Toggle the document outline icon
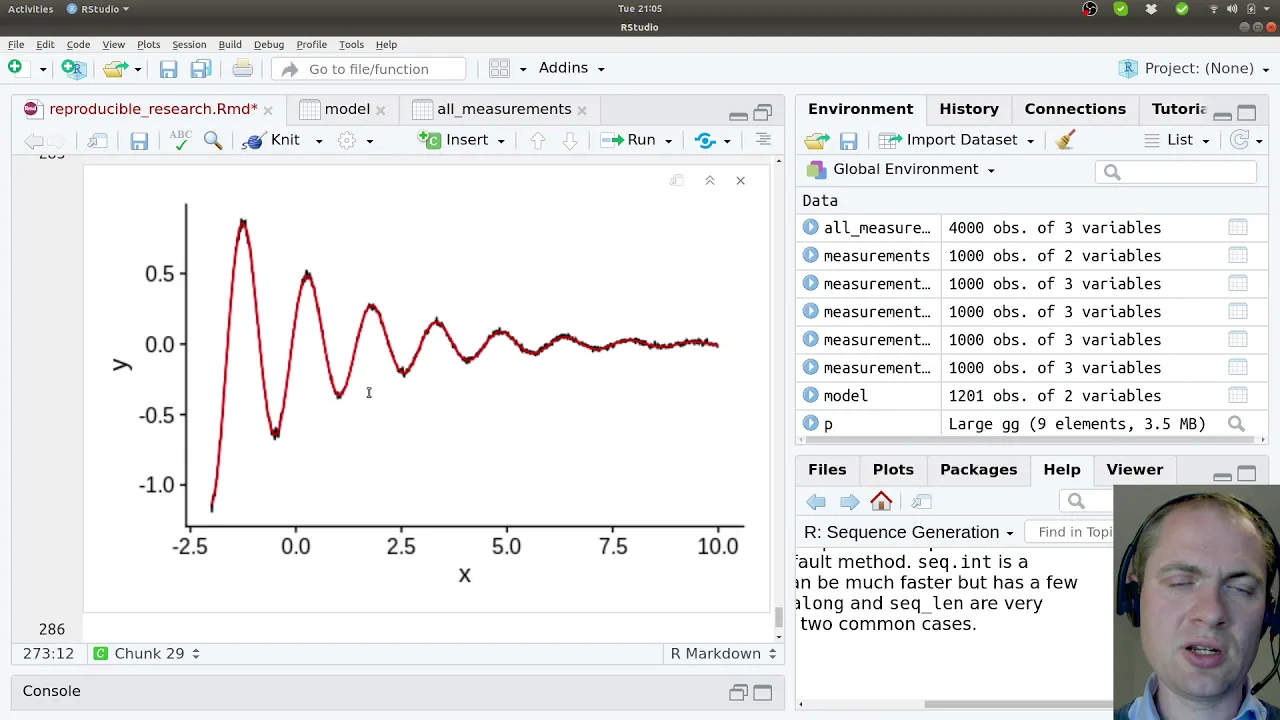 pyautogui.click(x=763, y=140)
